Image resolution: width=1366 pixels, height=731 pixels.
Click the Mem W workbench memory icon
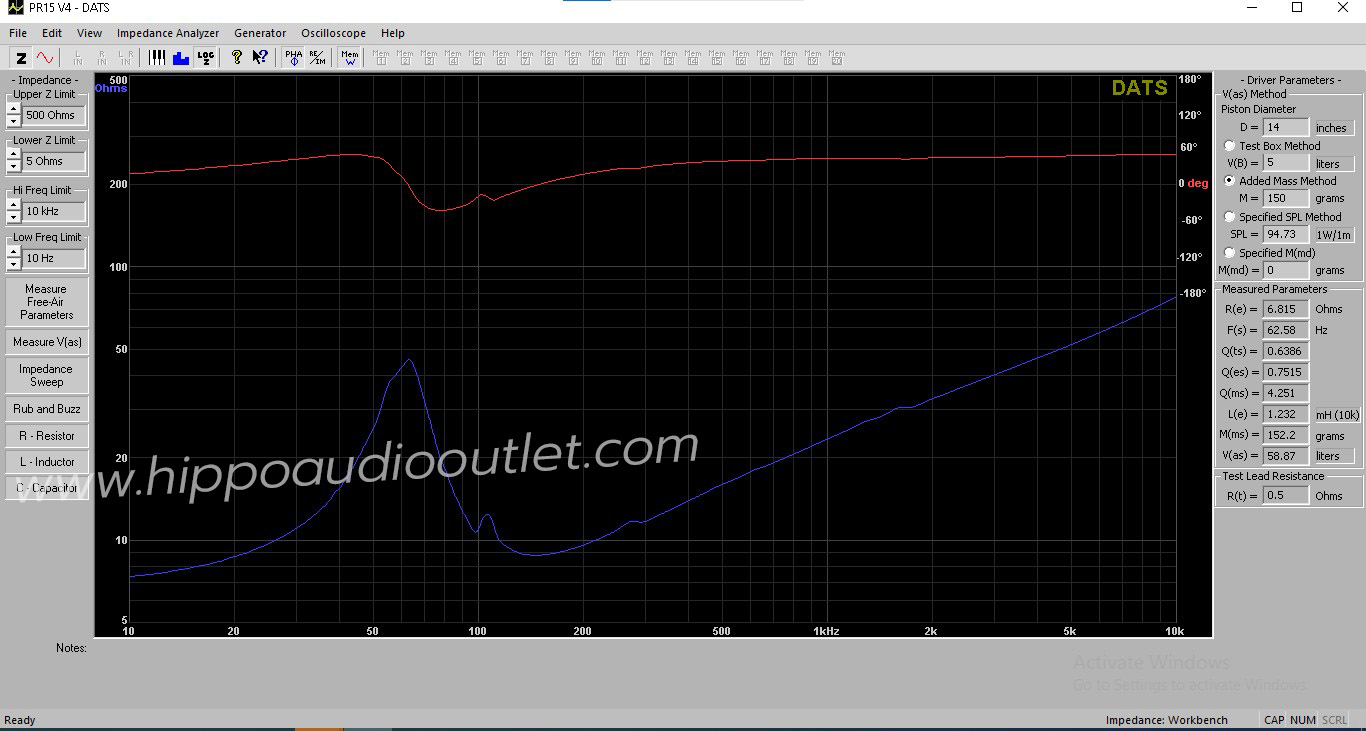click(x=350, y=58)
